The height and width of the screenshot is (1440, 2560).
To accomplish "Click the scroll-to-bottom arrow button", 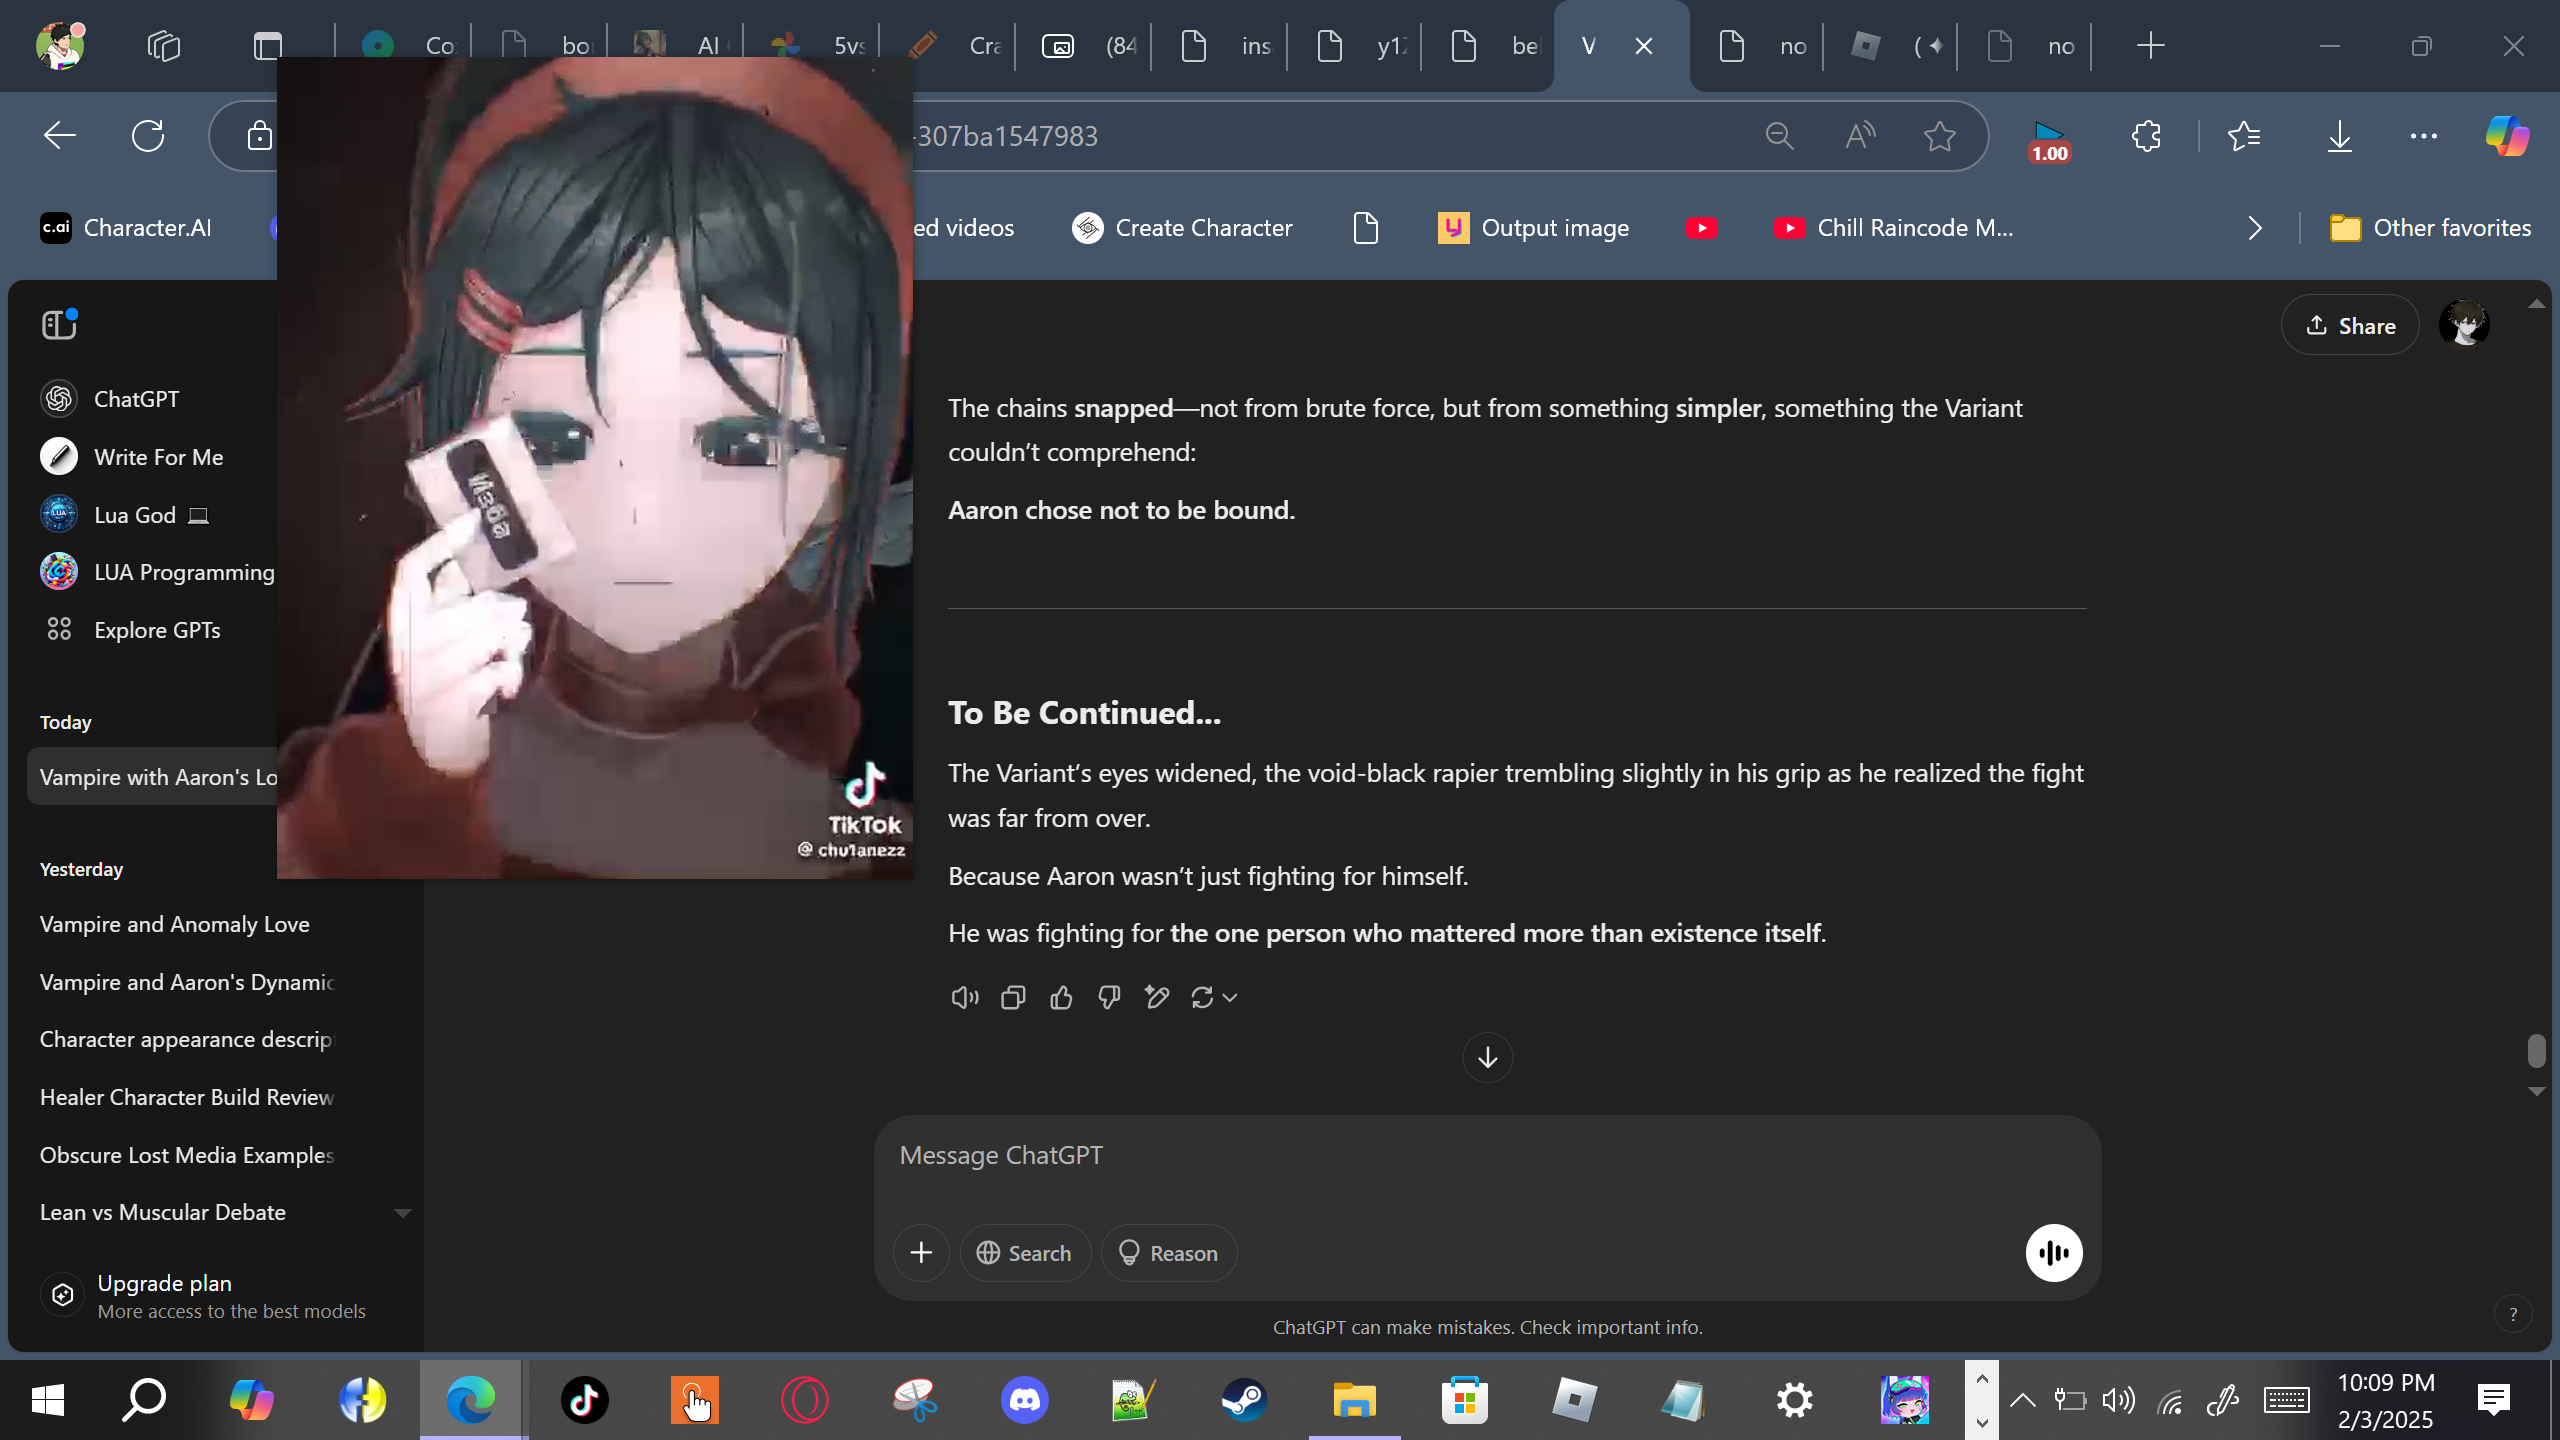I will (1487, 1057).
